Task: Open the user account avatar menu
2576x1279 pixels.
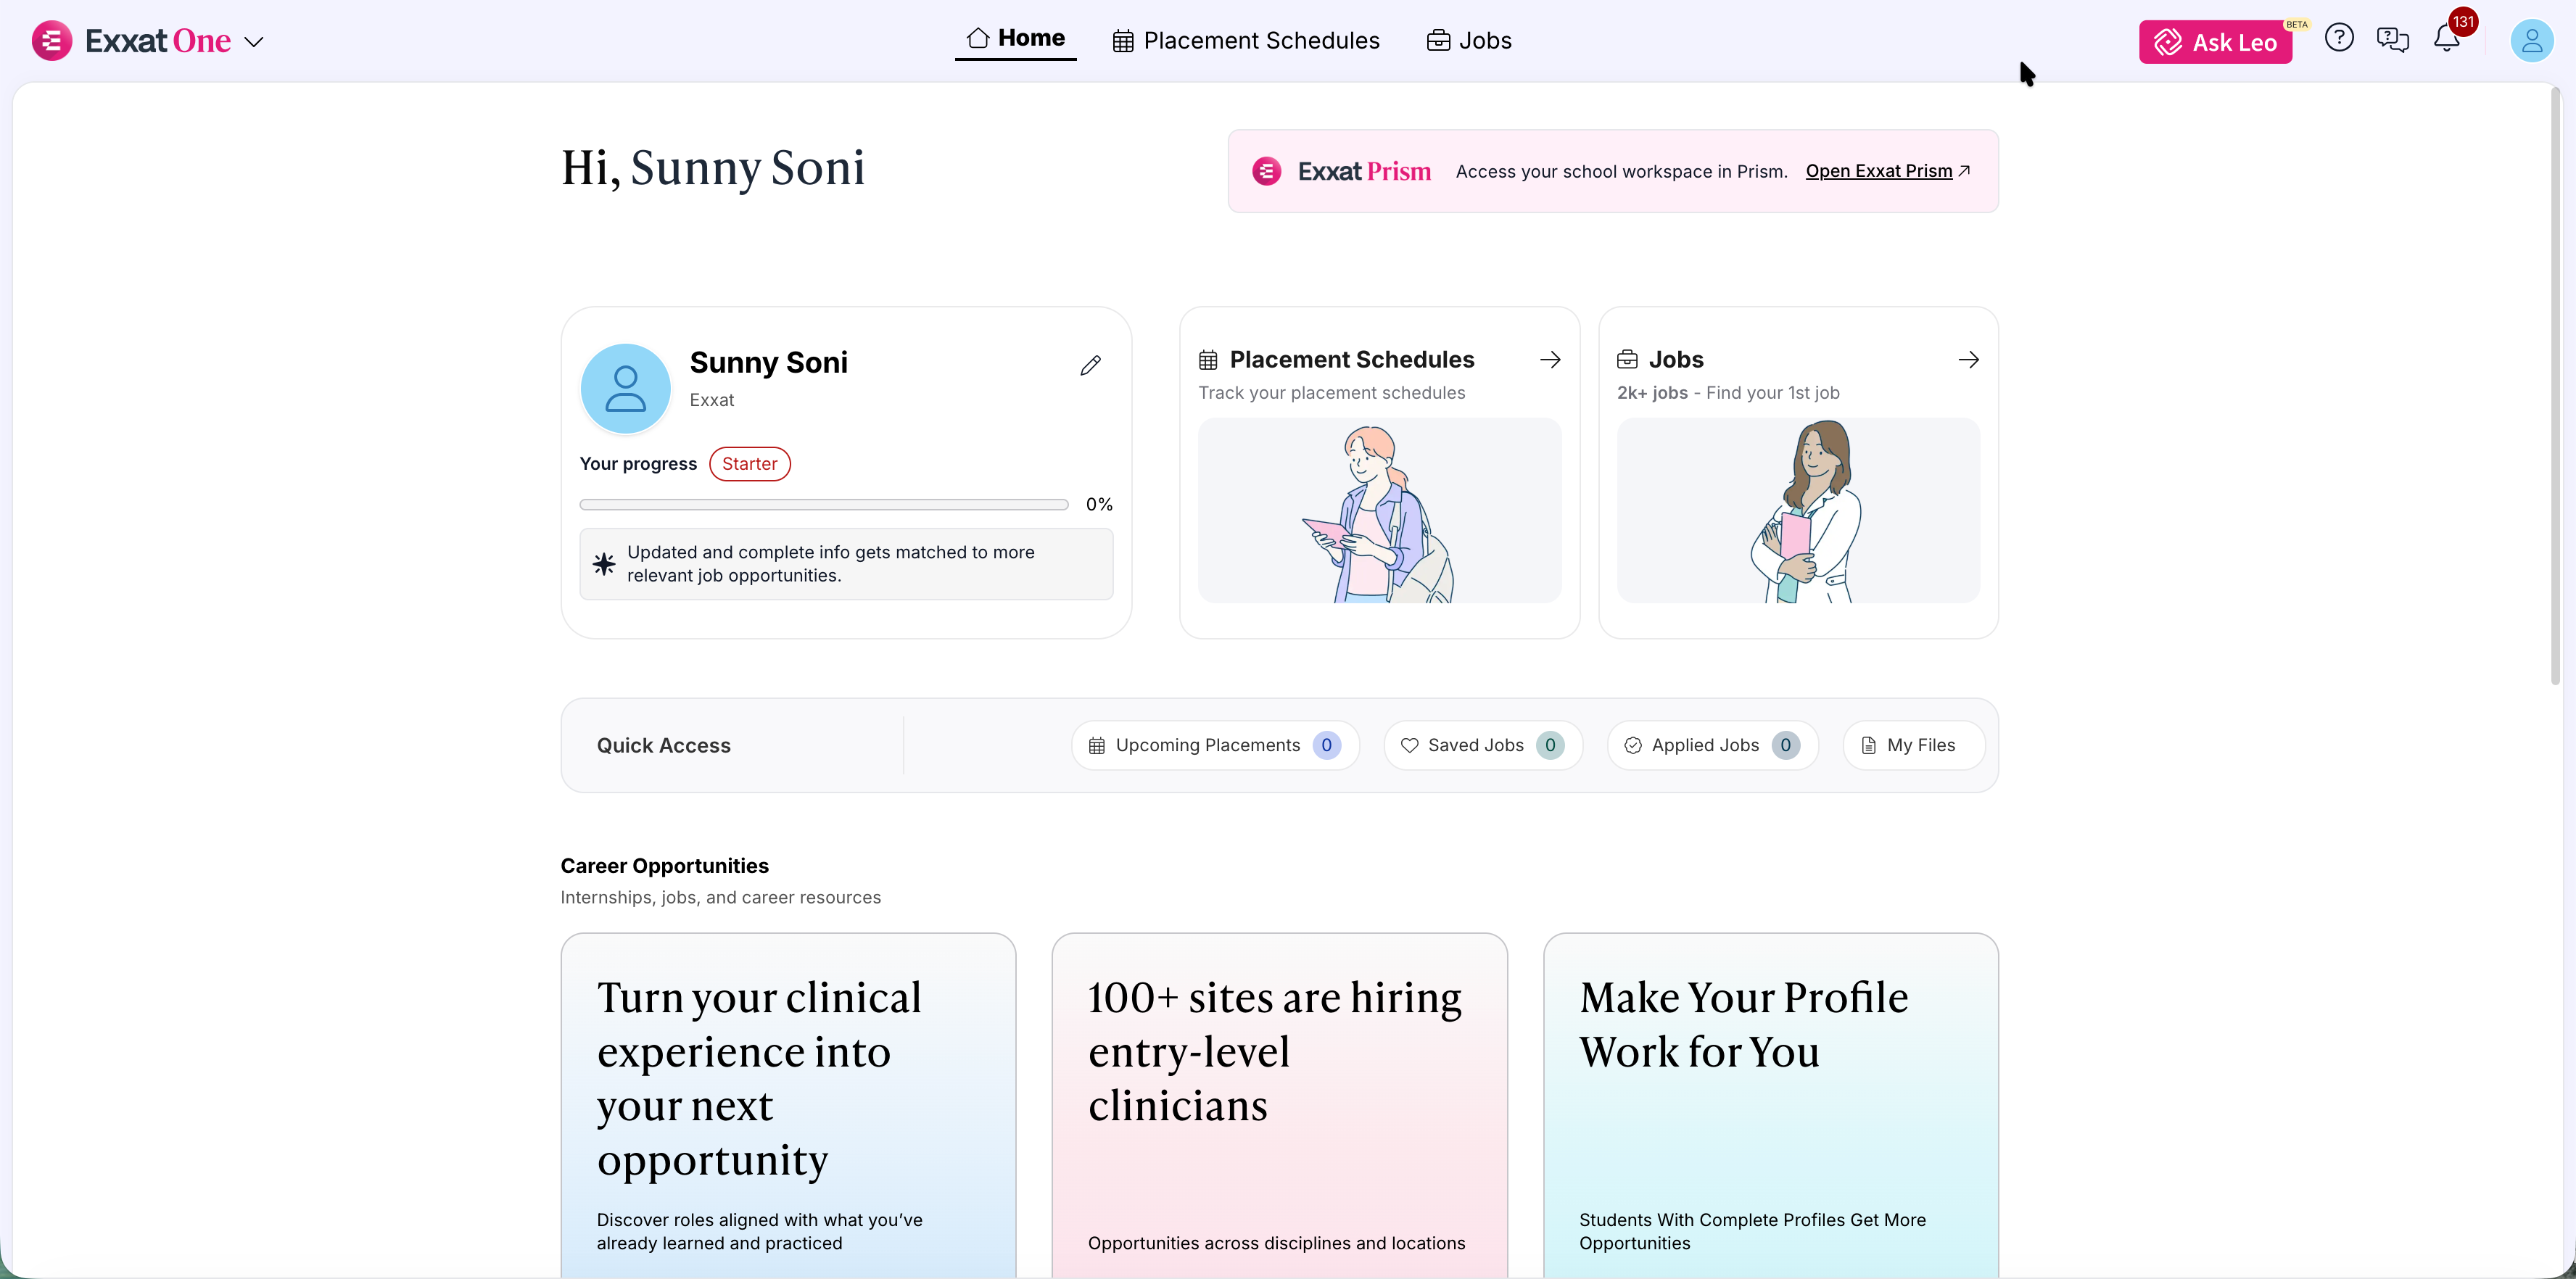Action: (2532, 41)
